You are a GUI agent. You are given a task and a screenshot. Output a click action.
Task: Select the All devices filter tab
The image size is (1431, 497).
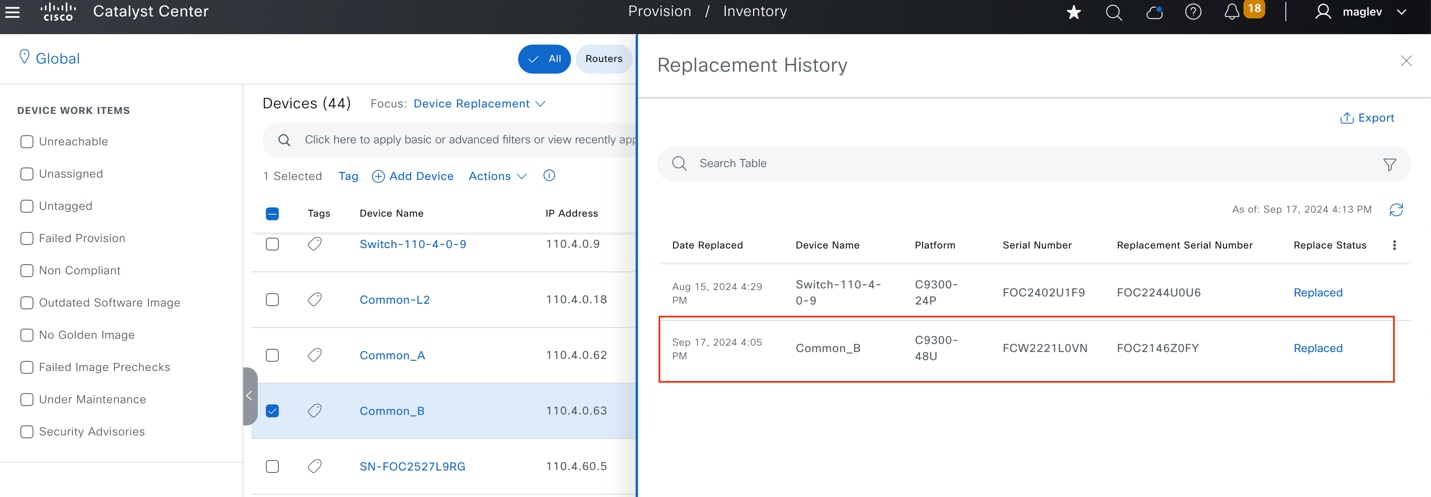click(544, 59)
